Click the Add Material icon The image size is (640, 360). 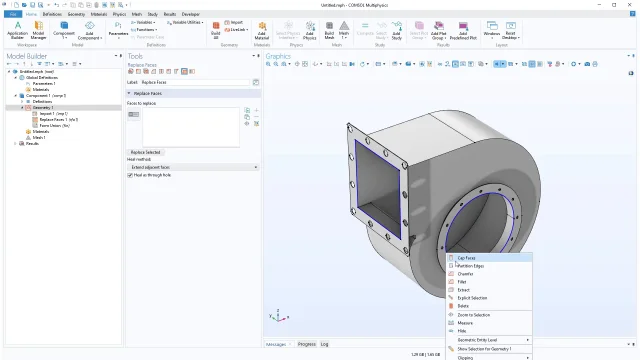coord(262,31)
